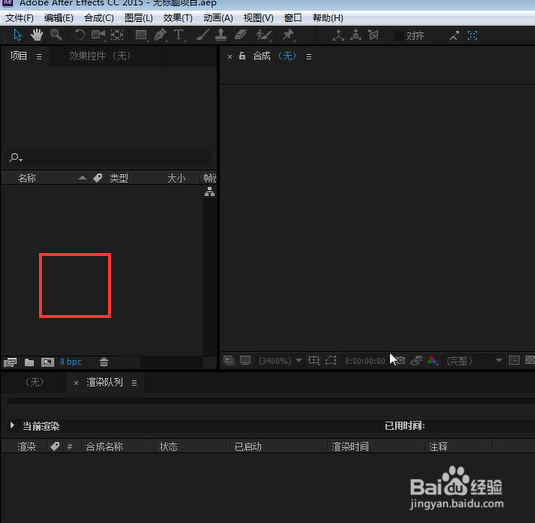Select the Type text tool

[179, 35]
